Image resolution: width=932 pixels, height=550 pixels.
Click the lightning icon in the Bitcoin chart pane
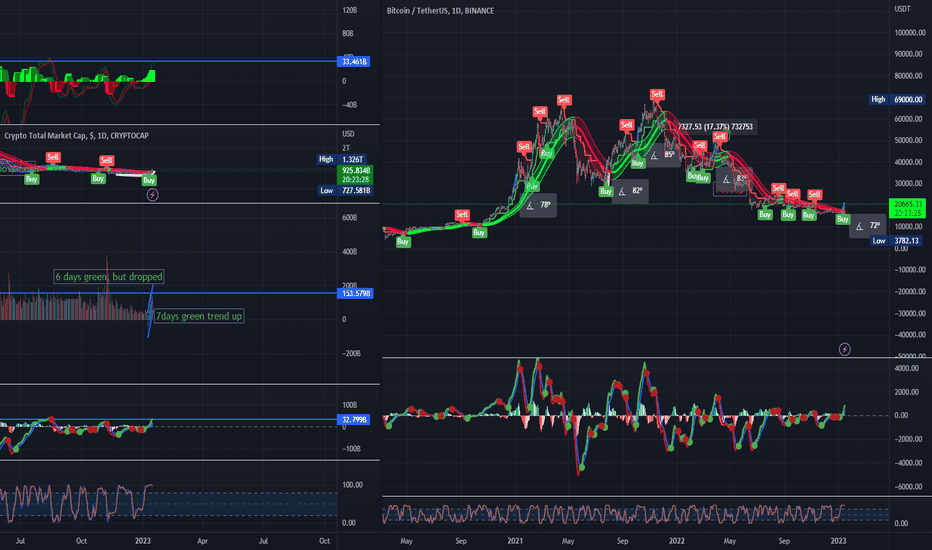pyautogui.click(x=844, y=349)
